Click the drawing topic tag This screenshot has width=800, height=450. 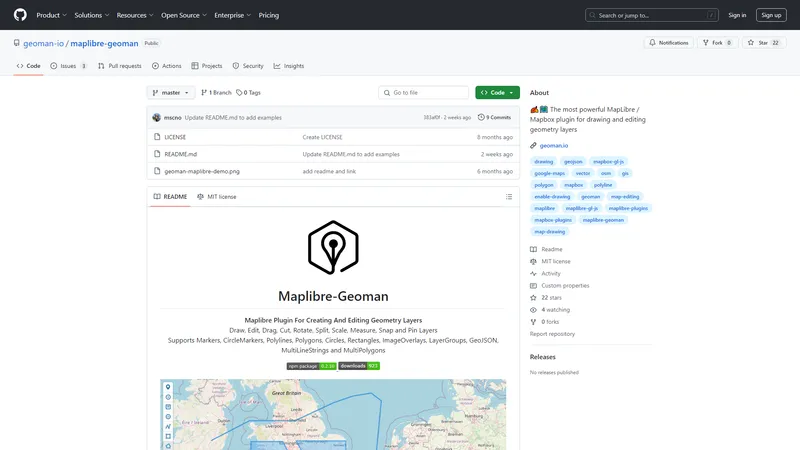543,162
